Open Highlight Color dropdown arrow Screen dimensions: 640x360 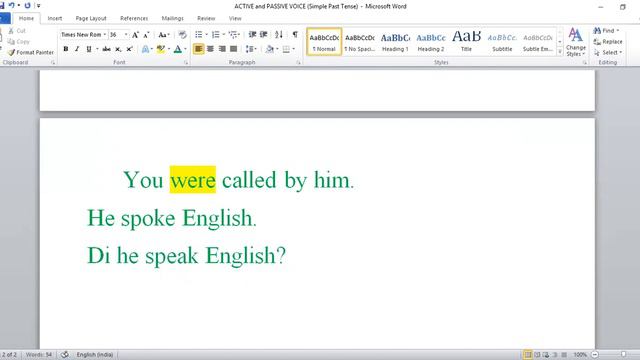[169, 49]
